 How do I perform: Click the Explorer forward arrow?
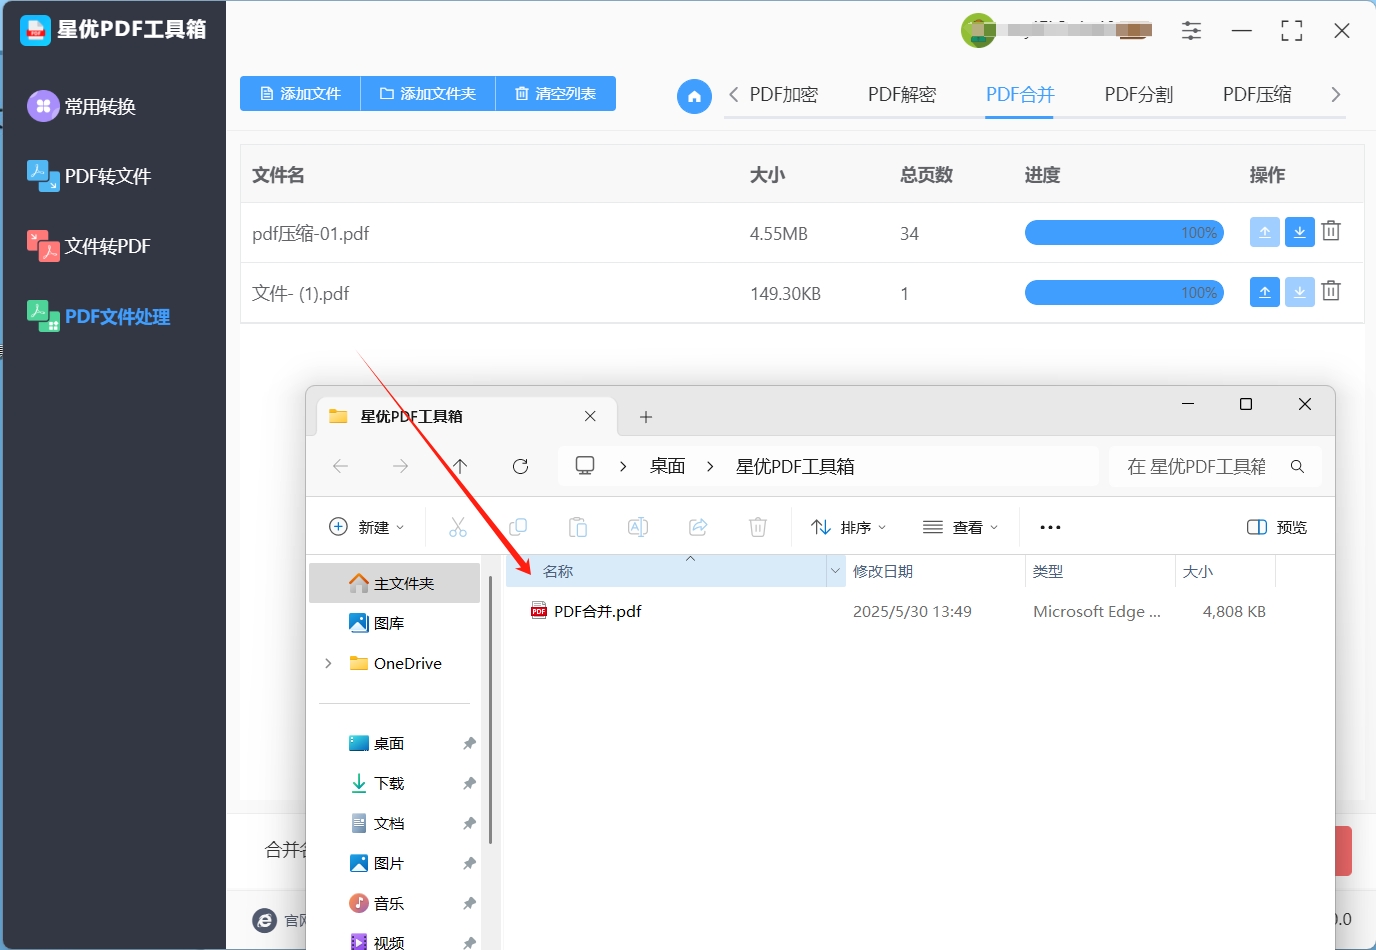[400, 466]
